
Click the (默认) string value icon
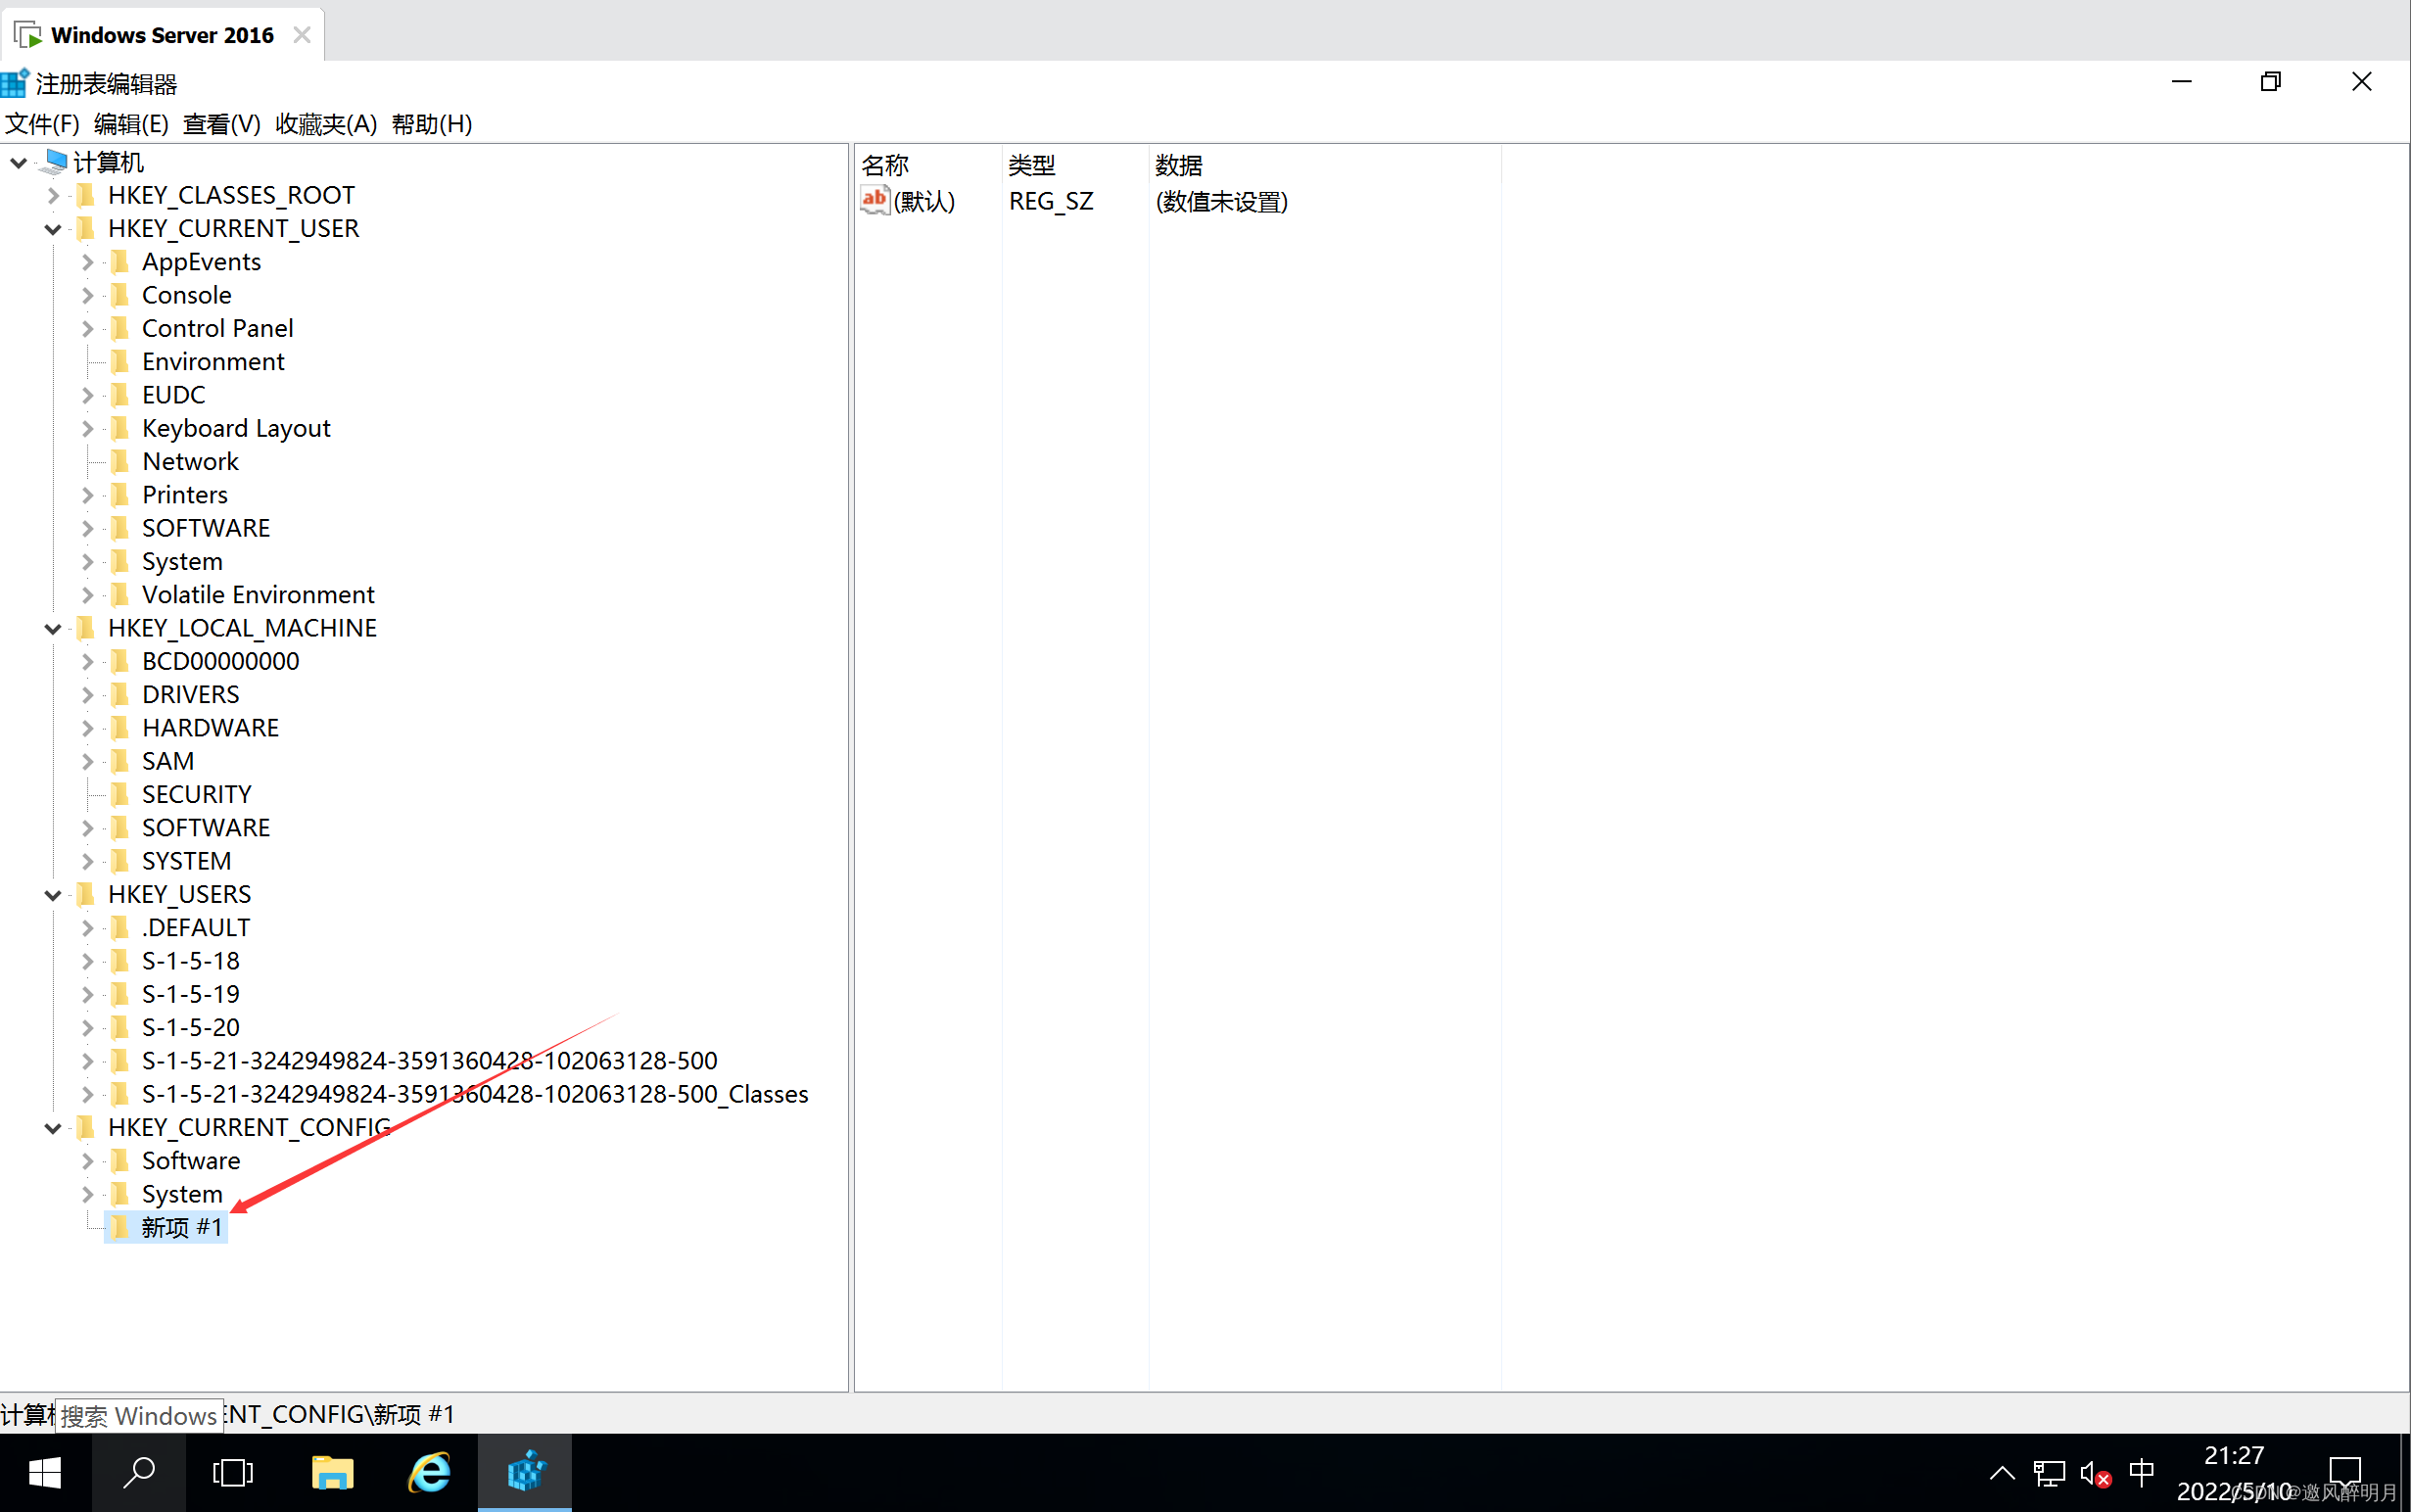pos(874,200)
